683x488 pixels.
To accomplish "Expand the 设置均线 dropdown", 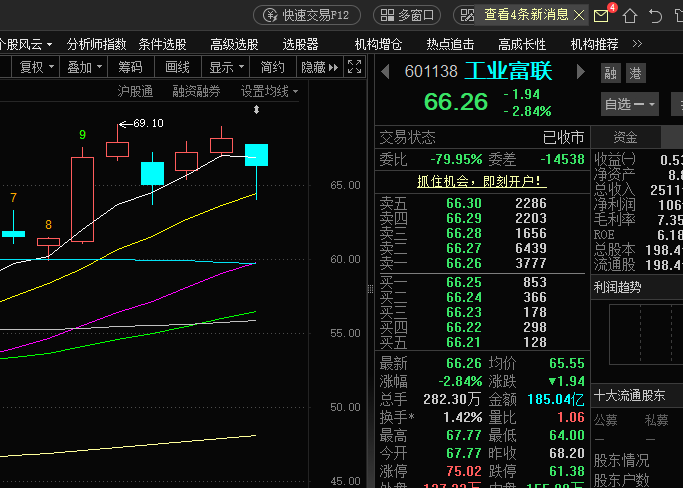I will (270, 91).
